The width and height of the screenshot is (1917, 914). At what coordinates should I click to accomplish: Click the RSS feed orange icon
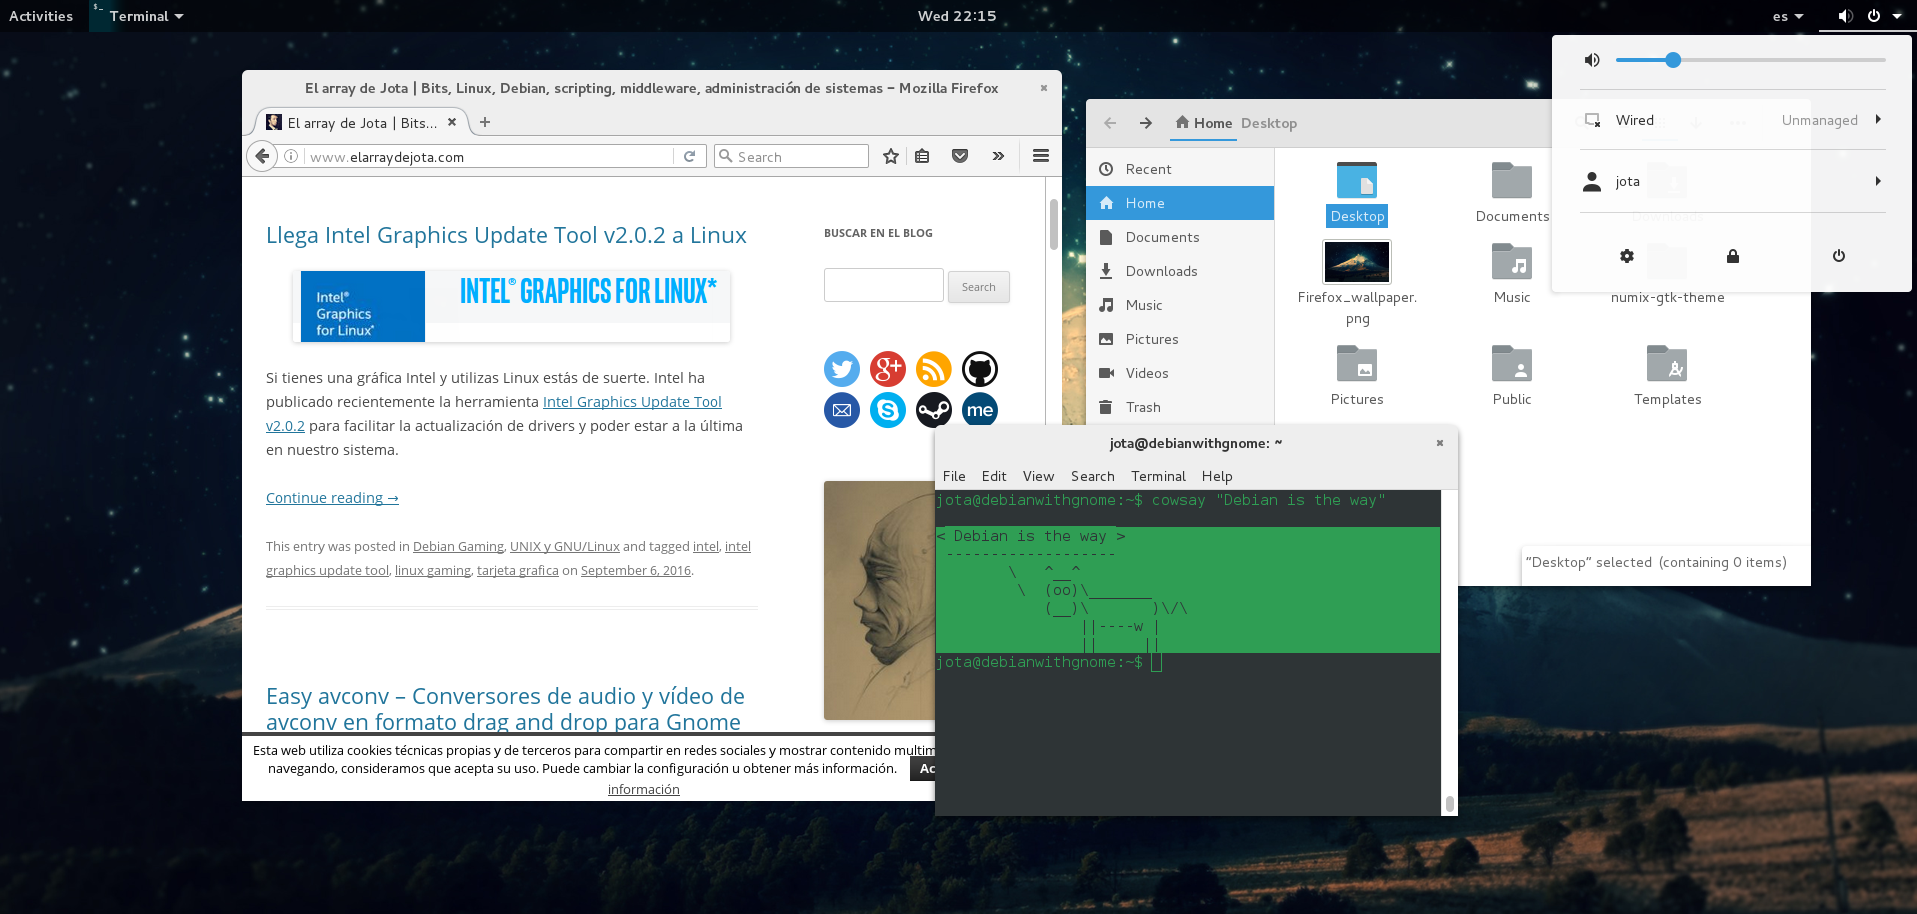click(934, 369)
